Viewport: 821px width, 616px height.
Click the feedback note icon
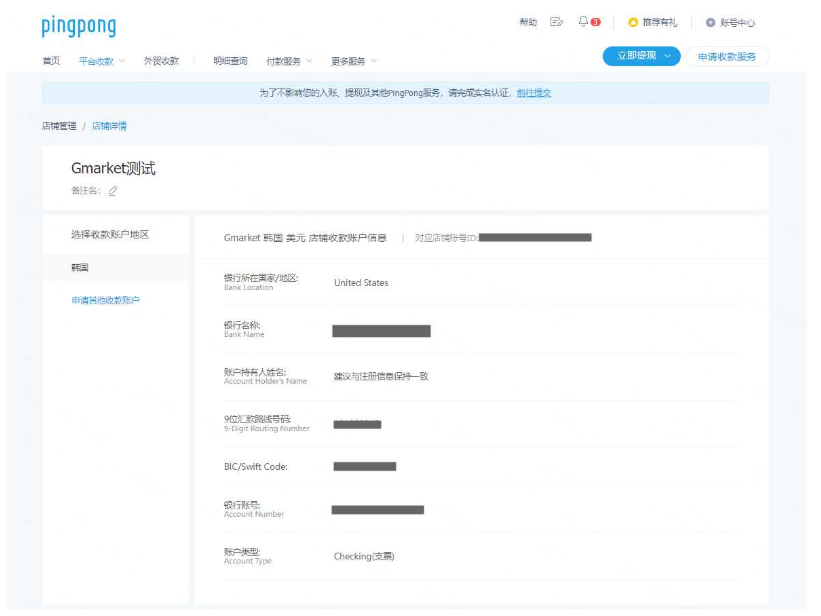(557, 22)
